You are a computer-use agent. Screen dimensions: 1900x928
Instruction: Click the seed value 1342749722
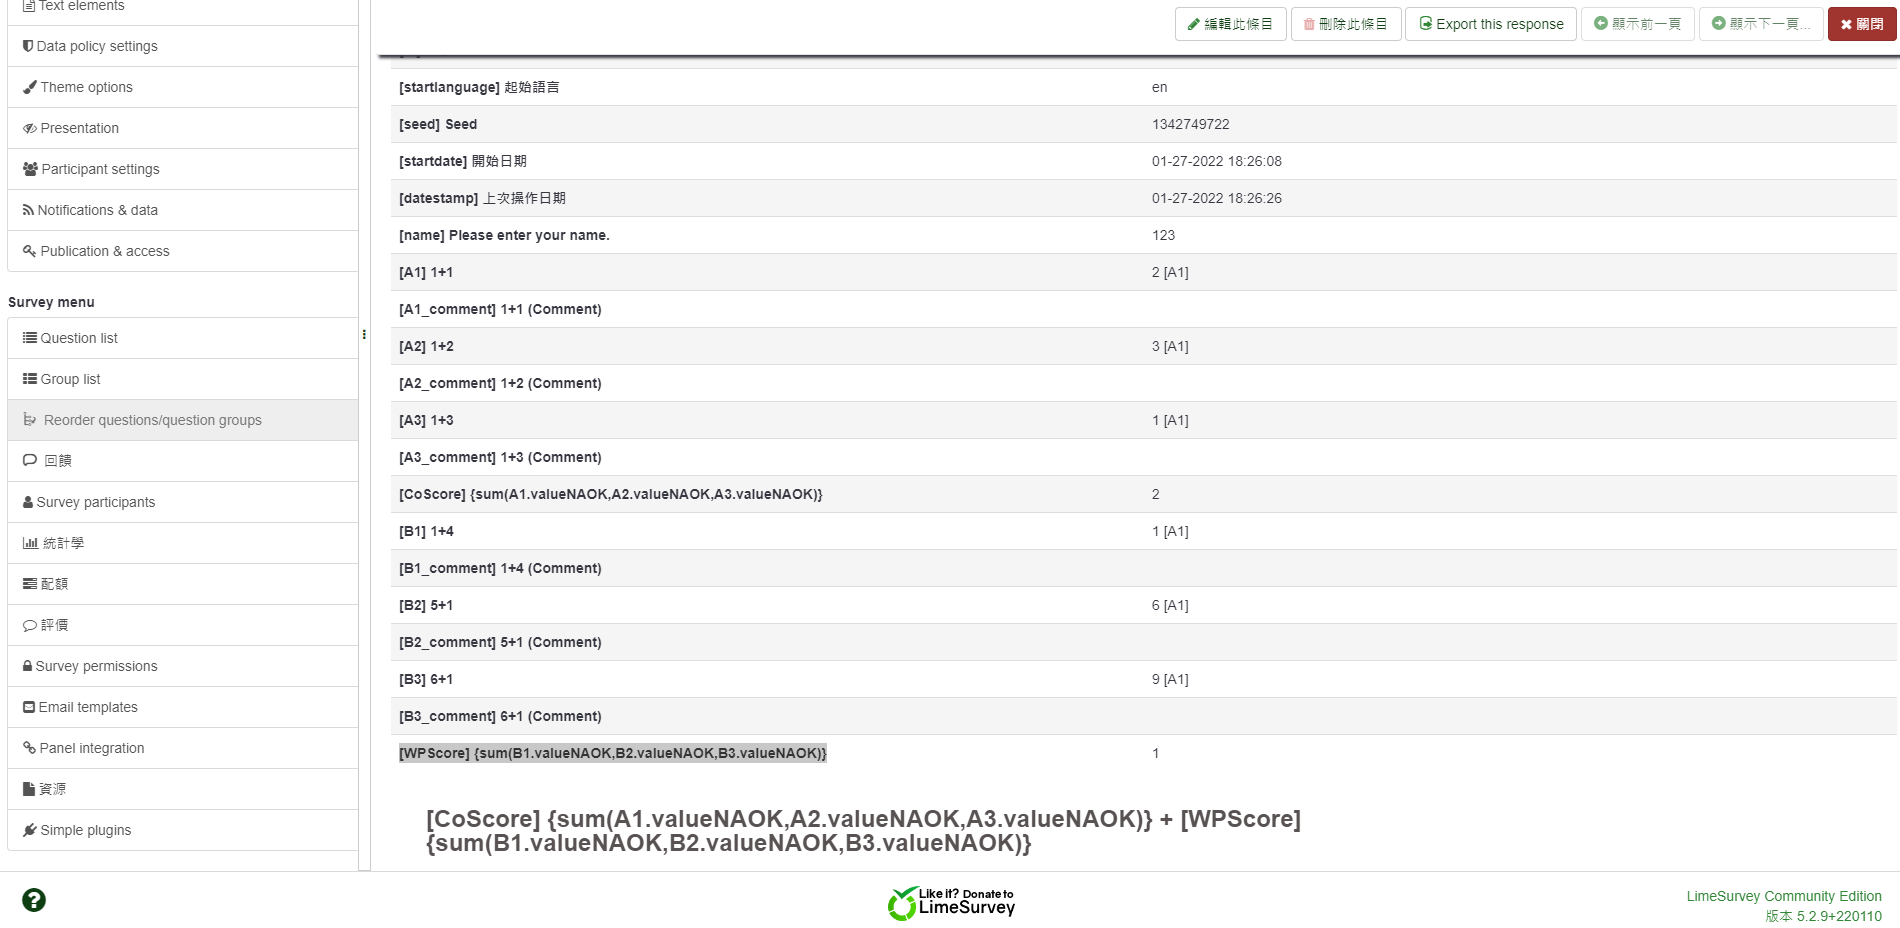coord(1190,124)
